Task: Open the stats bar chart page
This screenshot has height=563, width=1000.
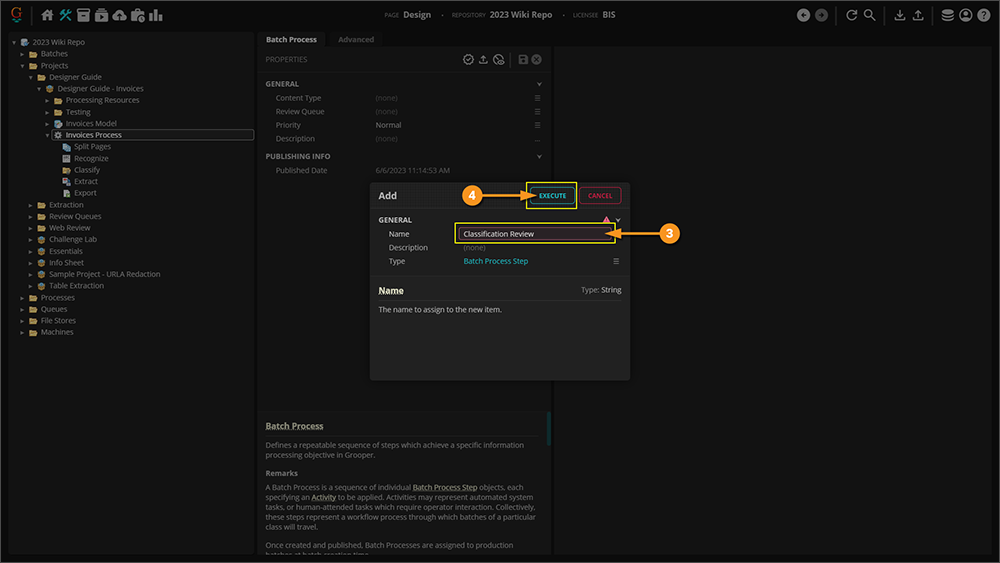Action: (156, 15)
